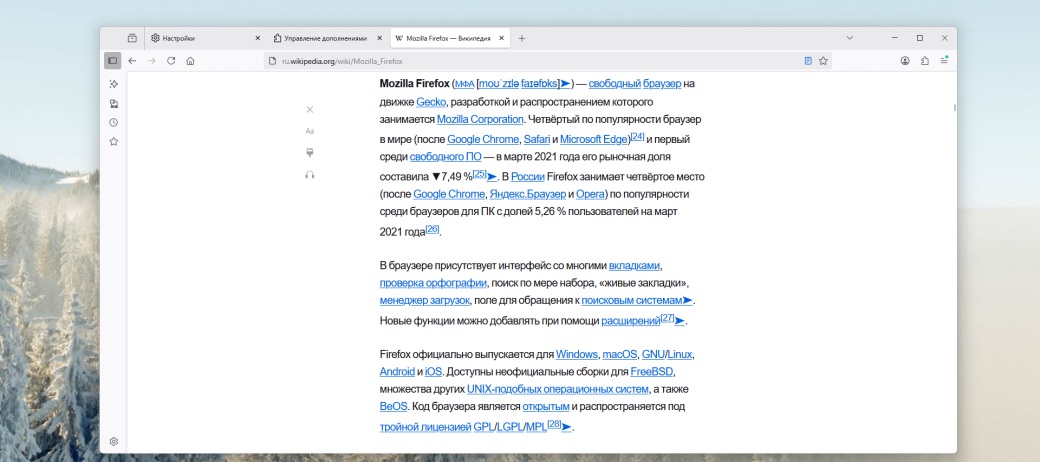
Task: Open the Extensions puzzle icon in toolbar
Action: click(925, 61)
